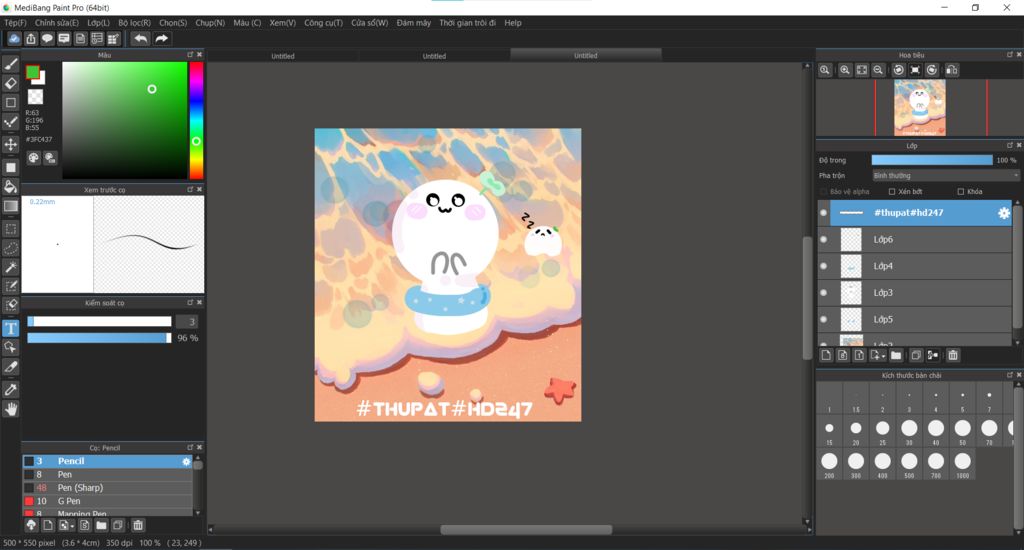Viewport: 1024px width, 550px height.
Task: Select the Magic Wand tool
Action: [10, 267]
